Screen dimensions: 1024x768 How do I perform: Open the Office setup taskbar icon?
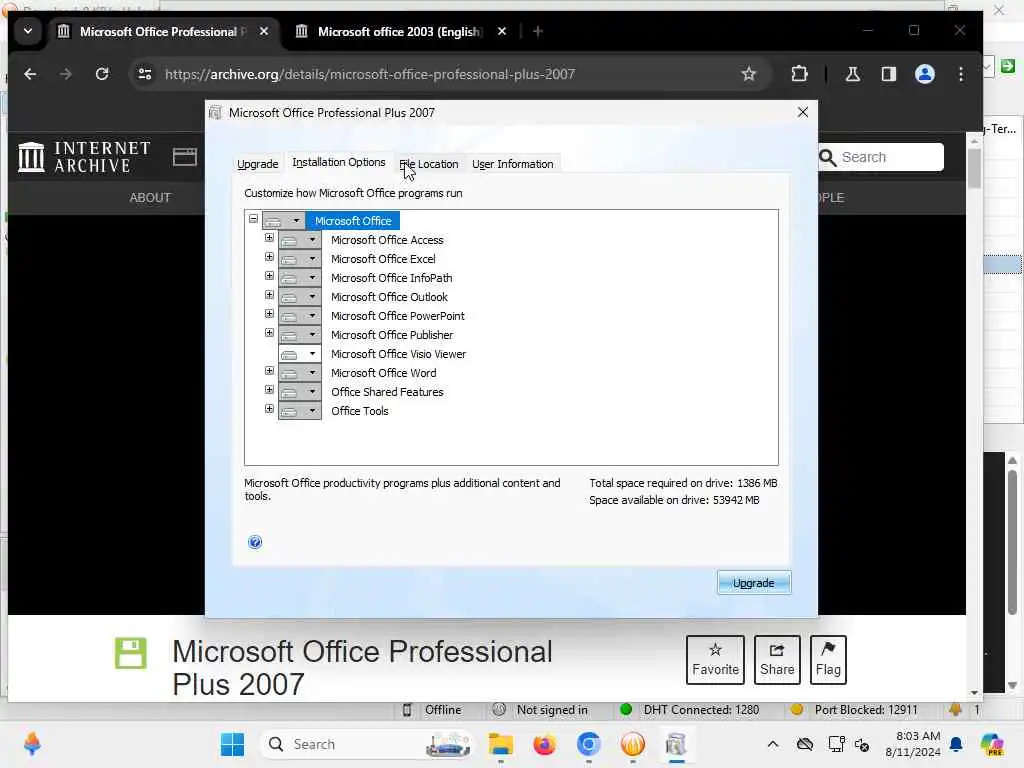pyautogui.click(x=677, y=744)
